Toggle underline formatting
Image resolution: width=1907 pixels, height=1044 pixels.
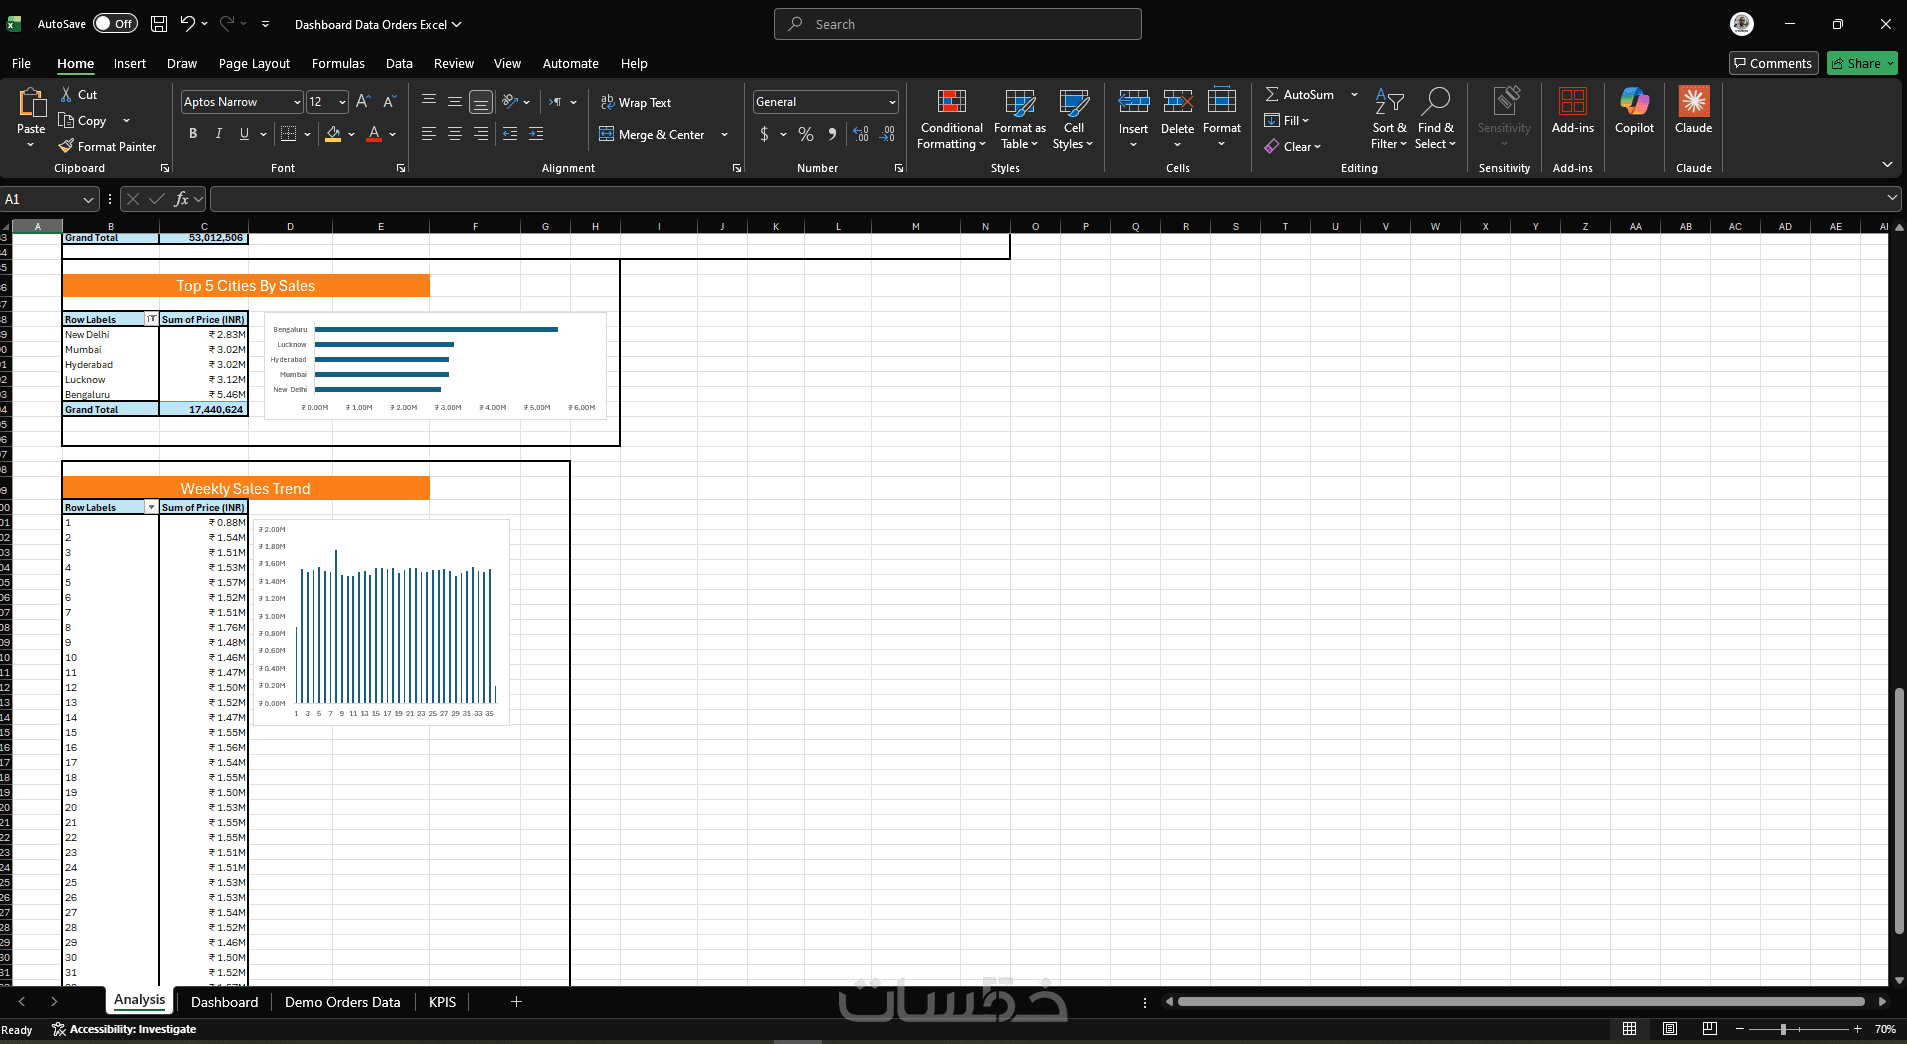[244, 134]
